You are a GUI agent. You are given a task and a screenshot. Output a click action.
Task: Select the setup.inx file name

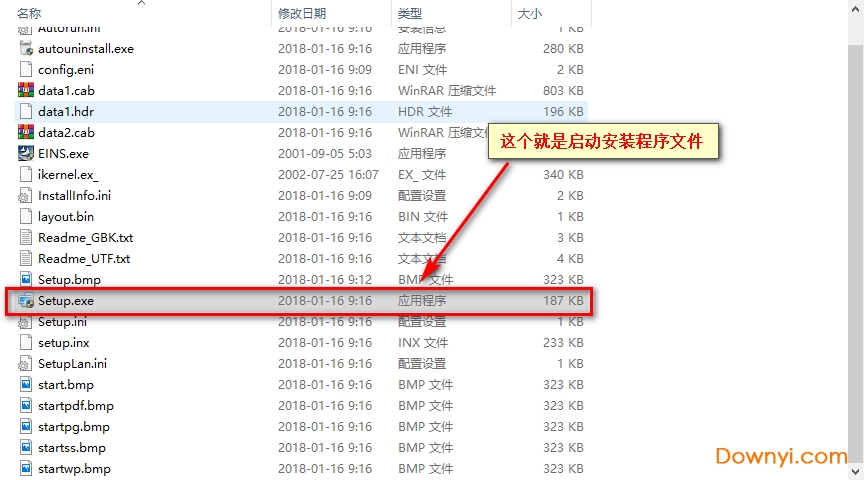pyautogui.click(x=63, y=342)
